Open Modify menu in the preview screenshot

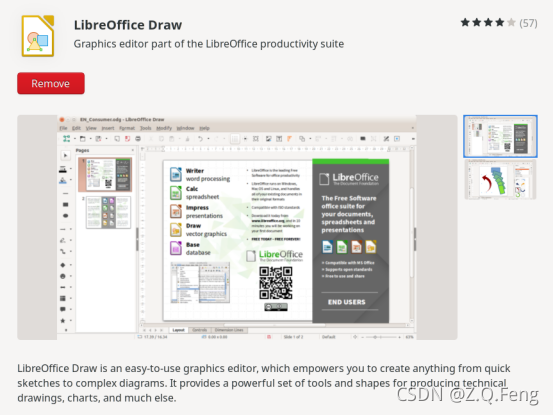pyautogui.click(x=164, y=128)
